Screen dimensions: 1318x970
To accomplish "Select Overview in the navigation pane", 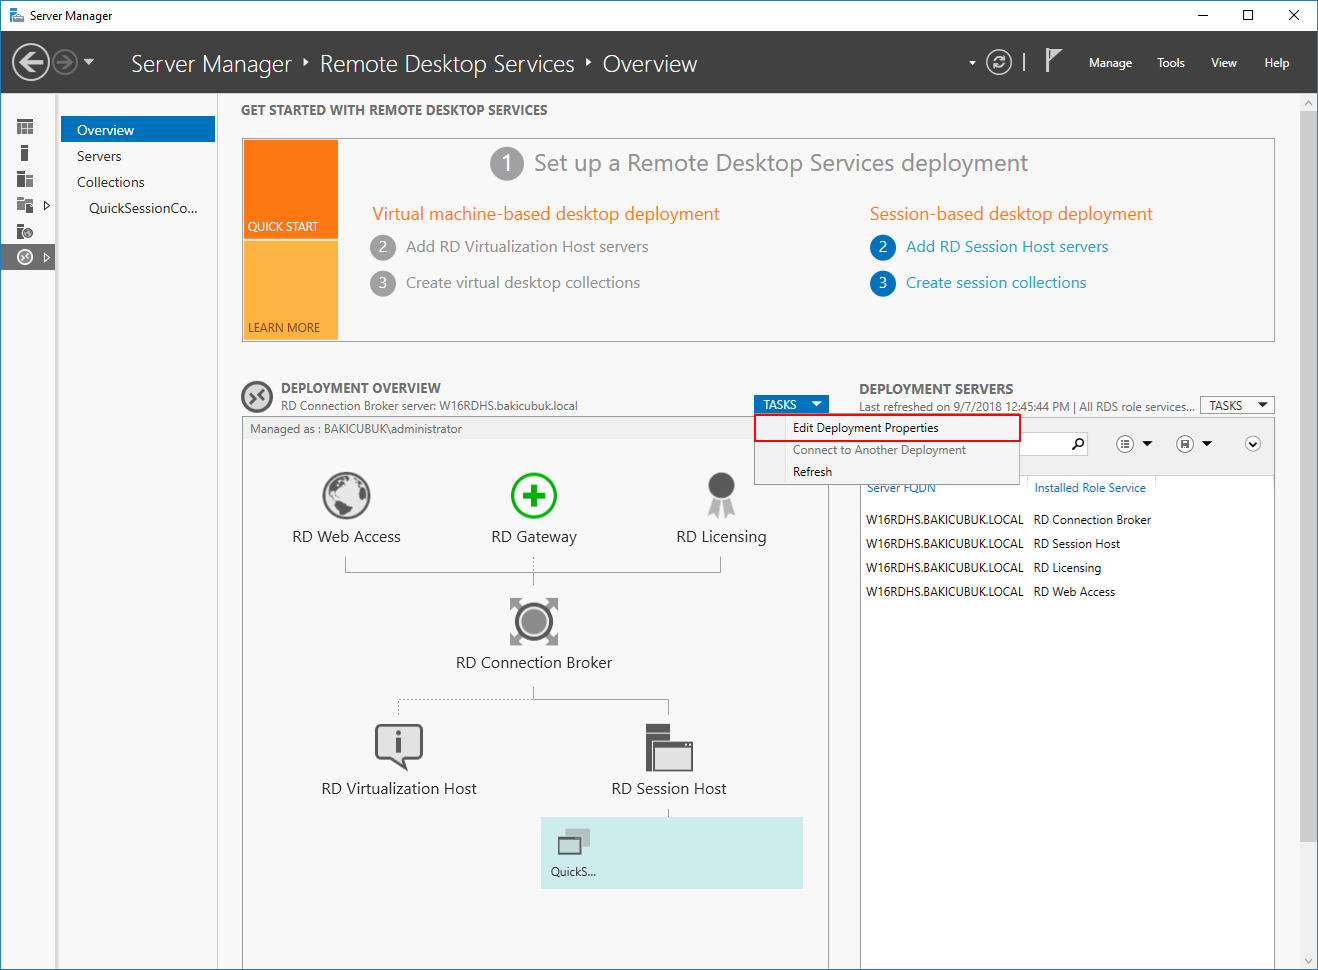I will (138, 130).
